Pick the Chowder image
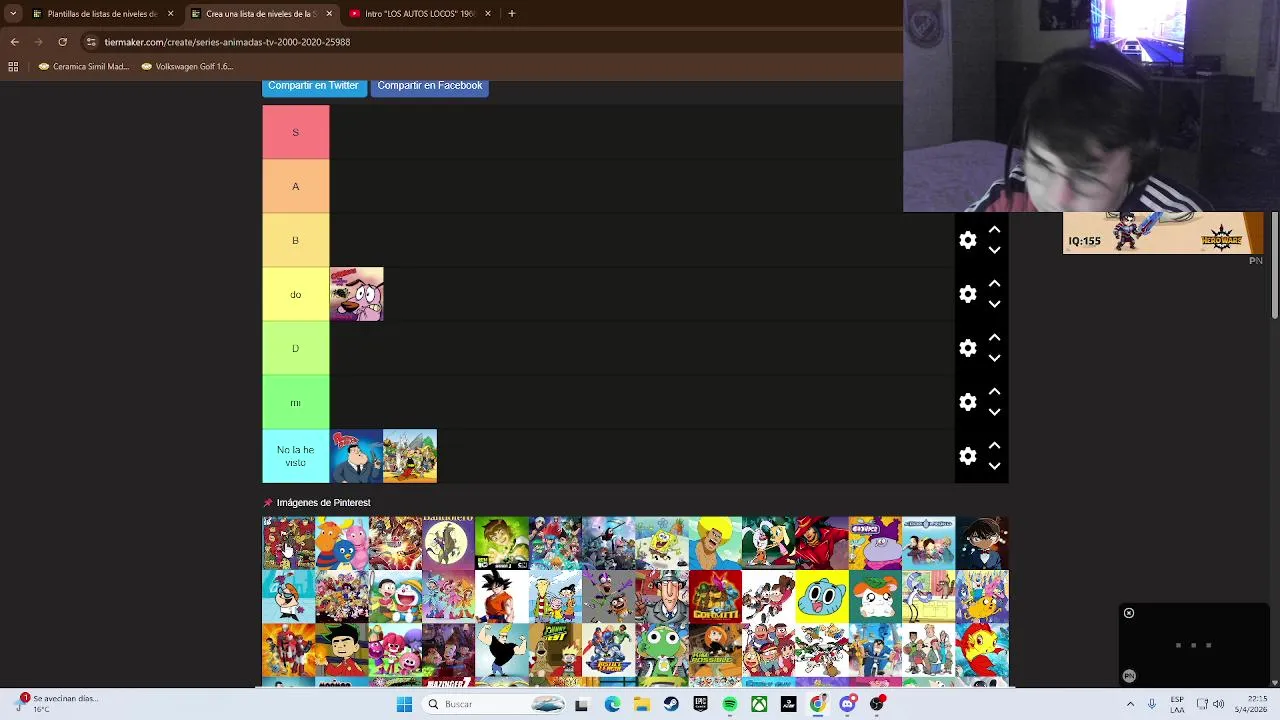The image size is (1280, 720). [x=875, y=543]
